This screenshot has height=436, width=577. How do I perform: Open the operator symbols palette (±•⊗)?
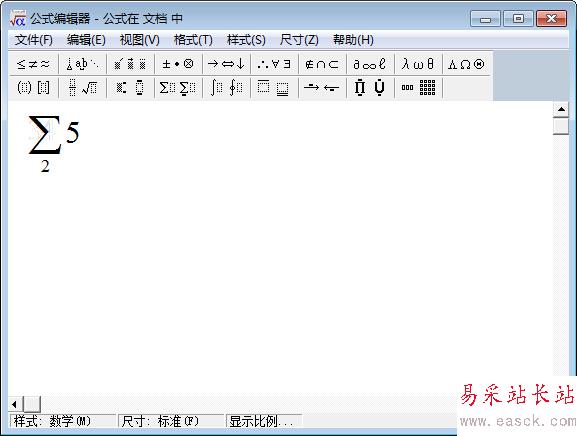point(178,64)
